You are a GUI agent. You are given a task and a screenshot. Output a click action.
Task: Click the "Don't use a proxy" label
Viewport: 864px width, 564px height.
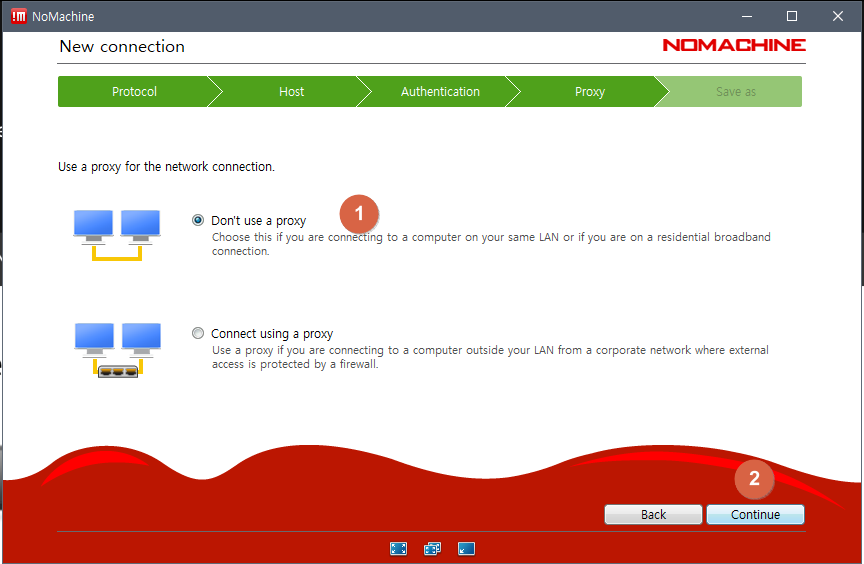258,221
